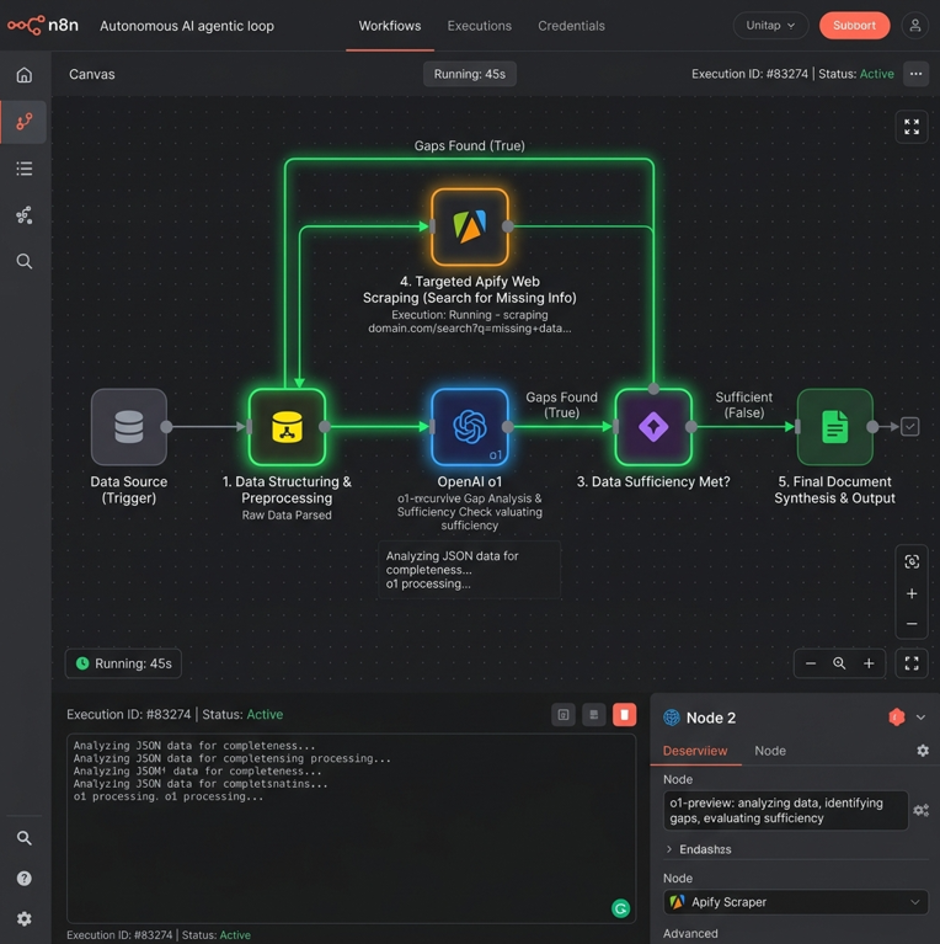Open the nodes cluster icon in sidebar
This screenshot has height=944, width=940.
pyautogui.click(x=24, y=215)
